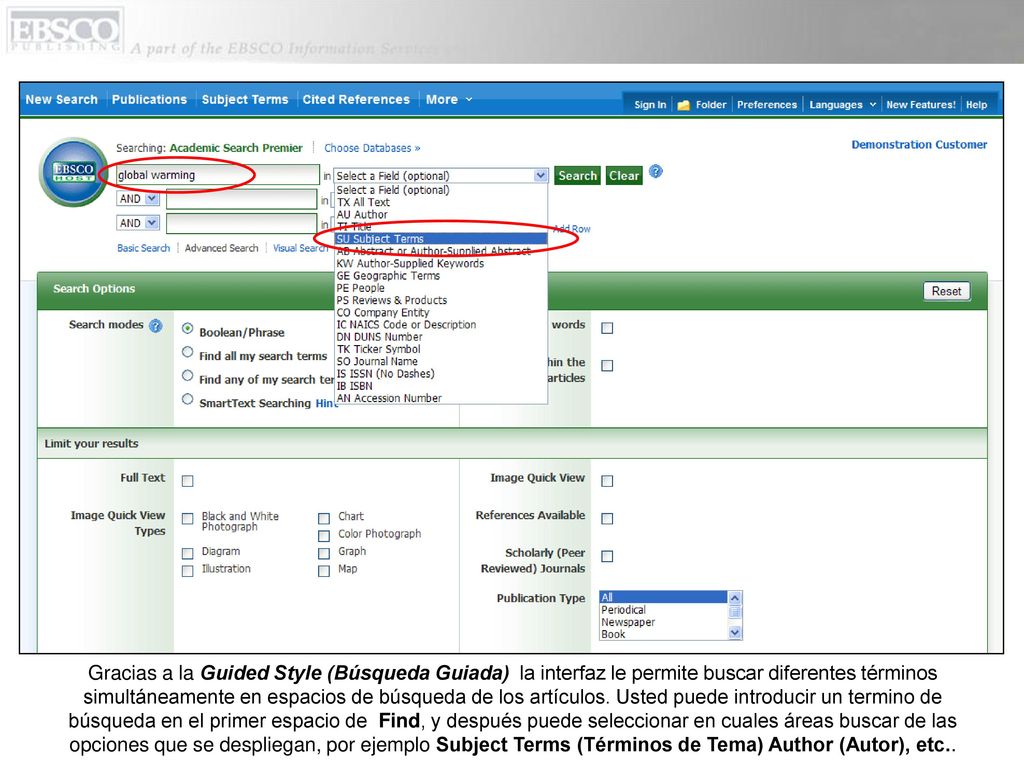Expand the Languages menu
The height and width of the screenshot is (768, 1024).
pyautogui.click(x=842, y=104)
